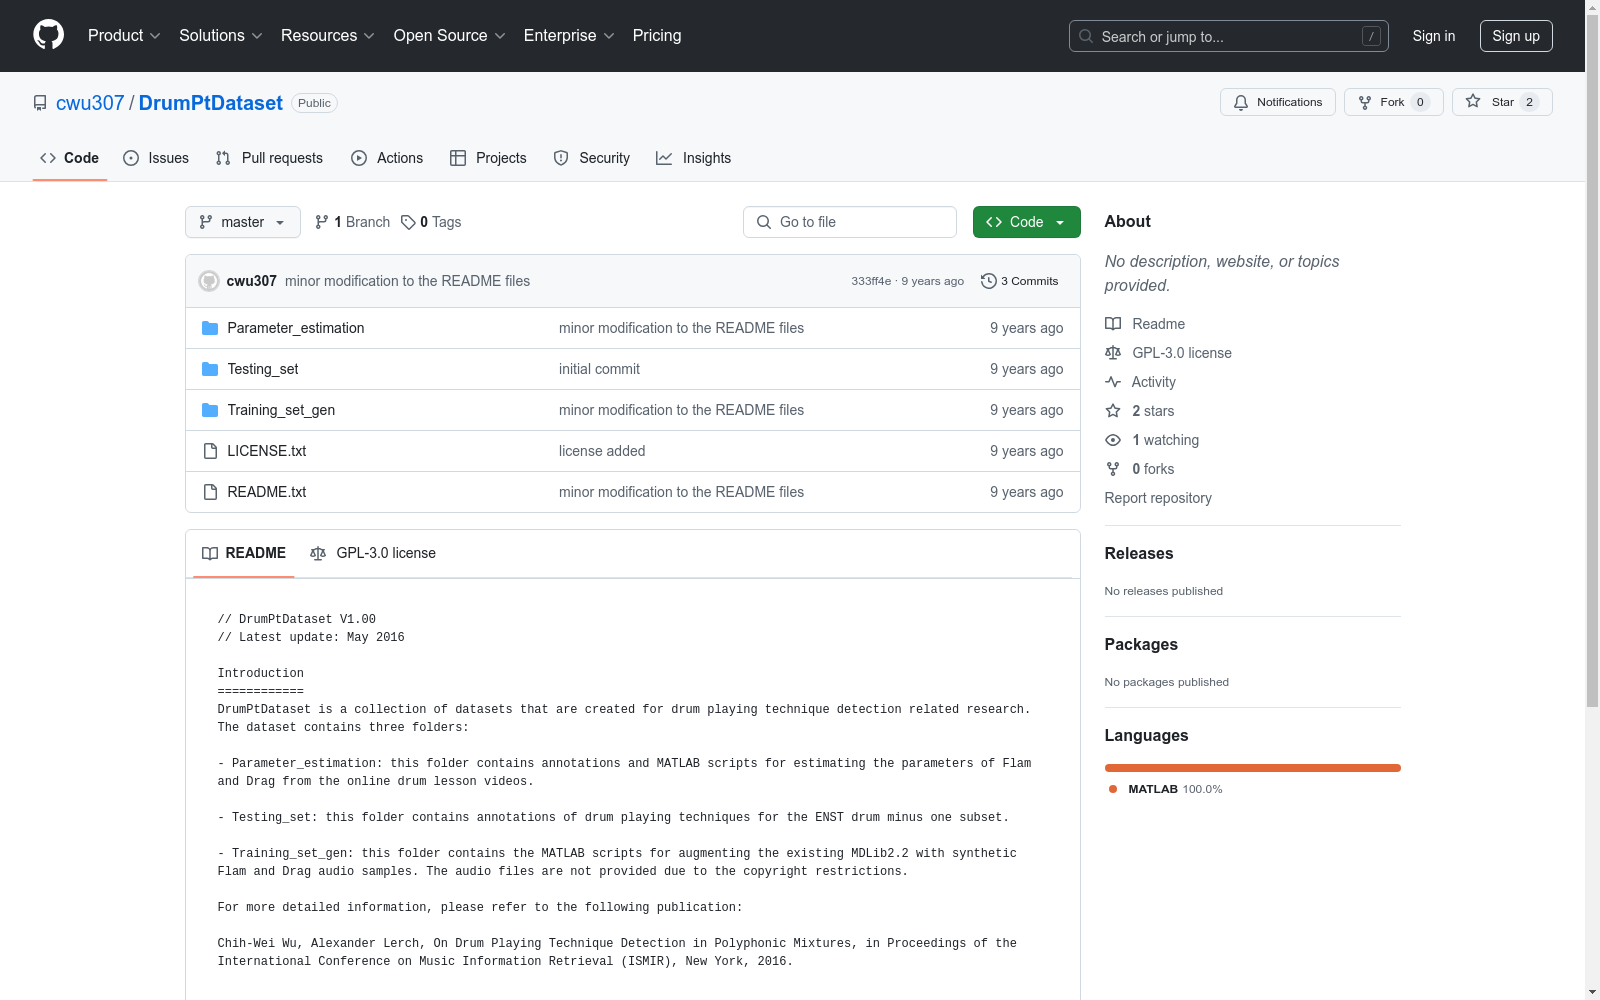Click the Go to file input
1600x1000 pixels.
[x=850, y=222]
